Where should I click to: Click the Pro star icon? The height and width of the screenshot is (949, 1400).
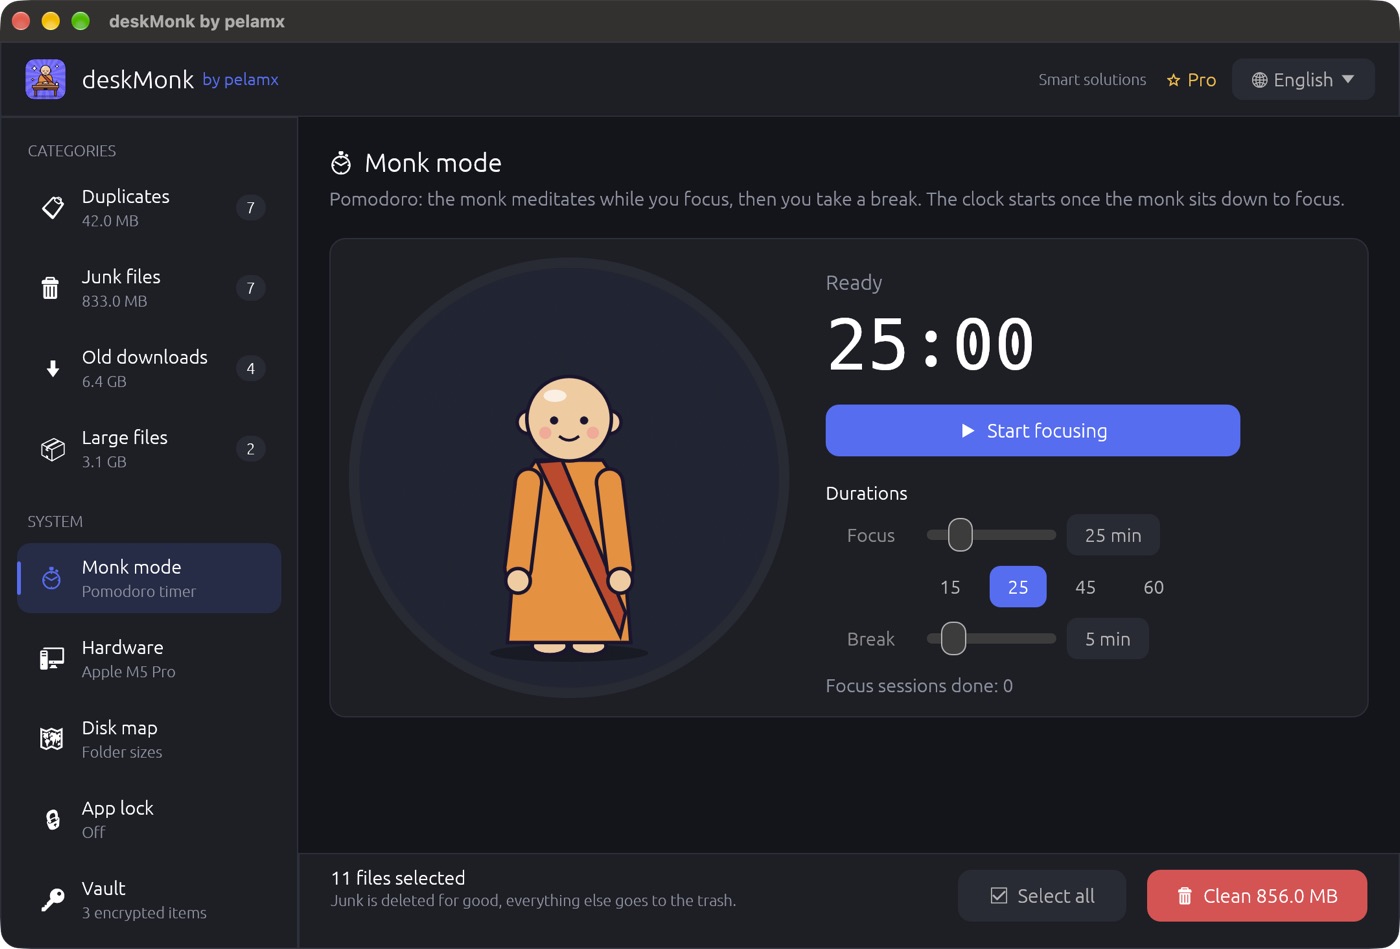pyautogui.click(x=1174, y=80)
